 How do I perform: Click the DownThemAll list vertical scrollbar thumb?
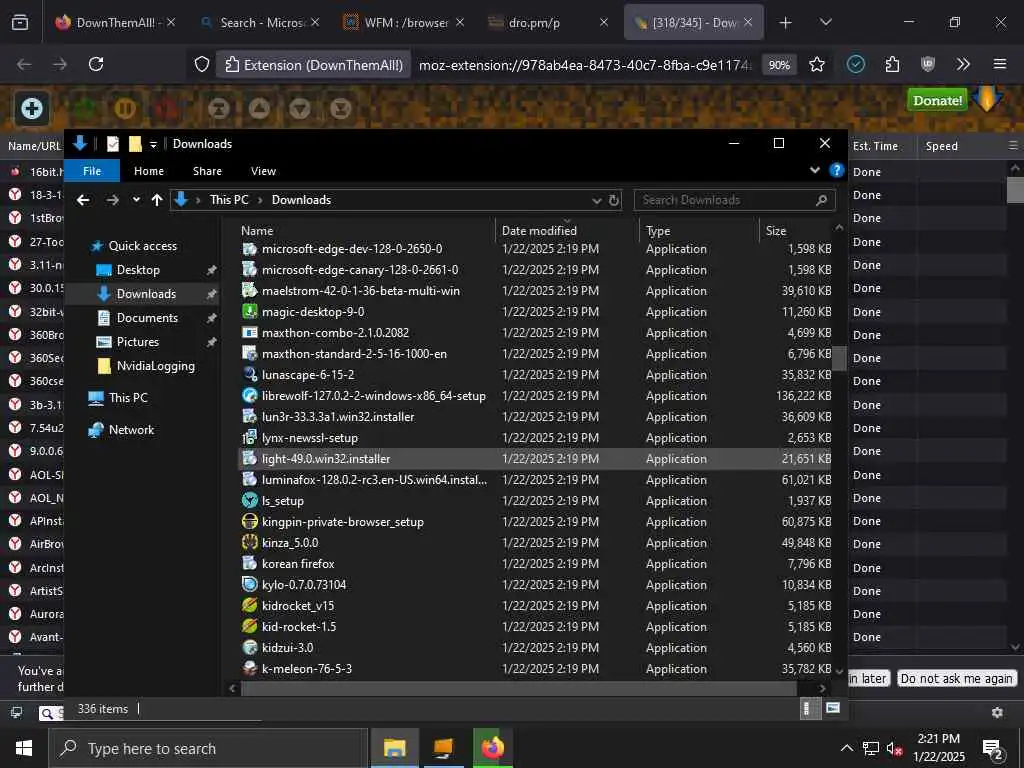click(1016, 190)
